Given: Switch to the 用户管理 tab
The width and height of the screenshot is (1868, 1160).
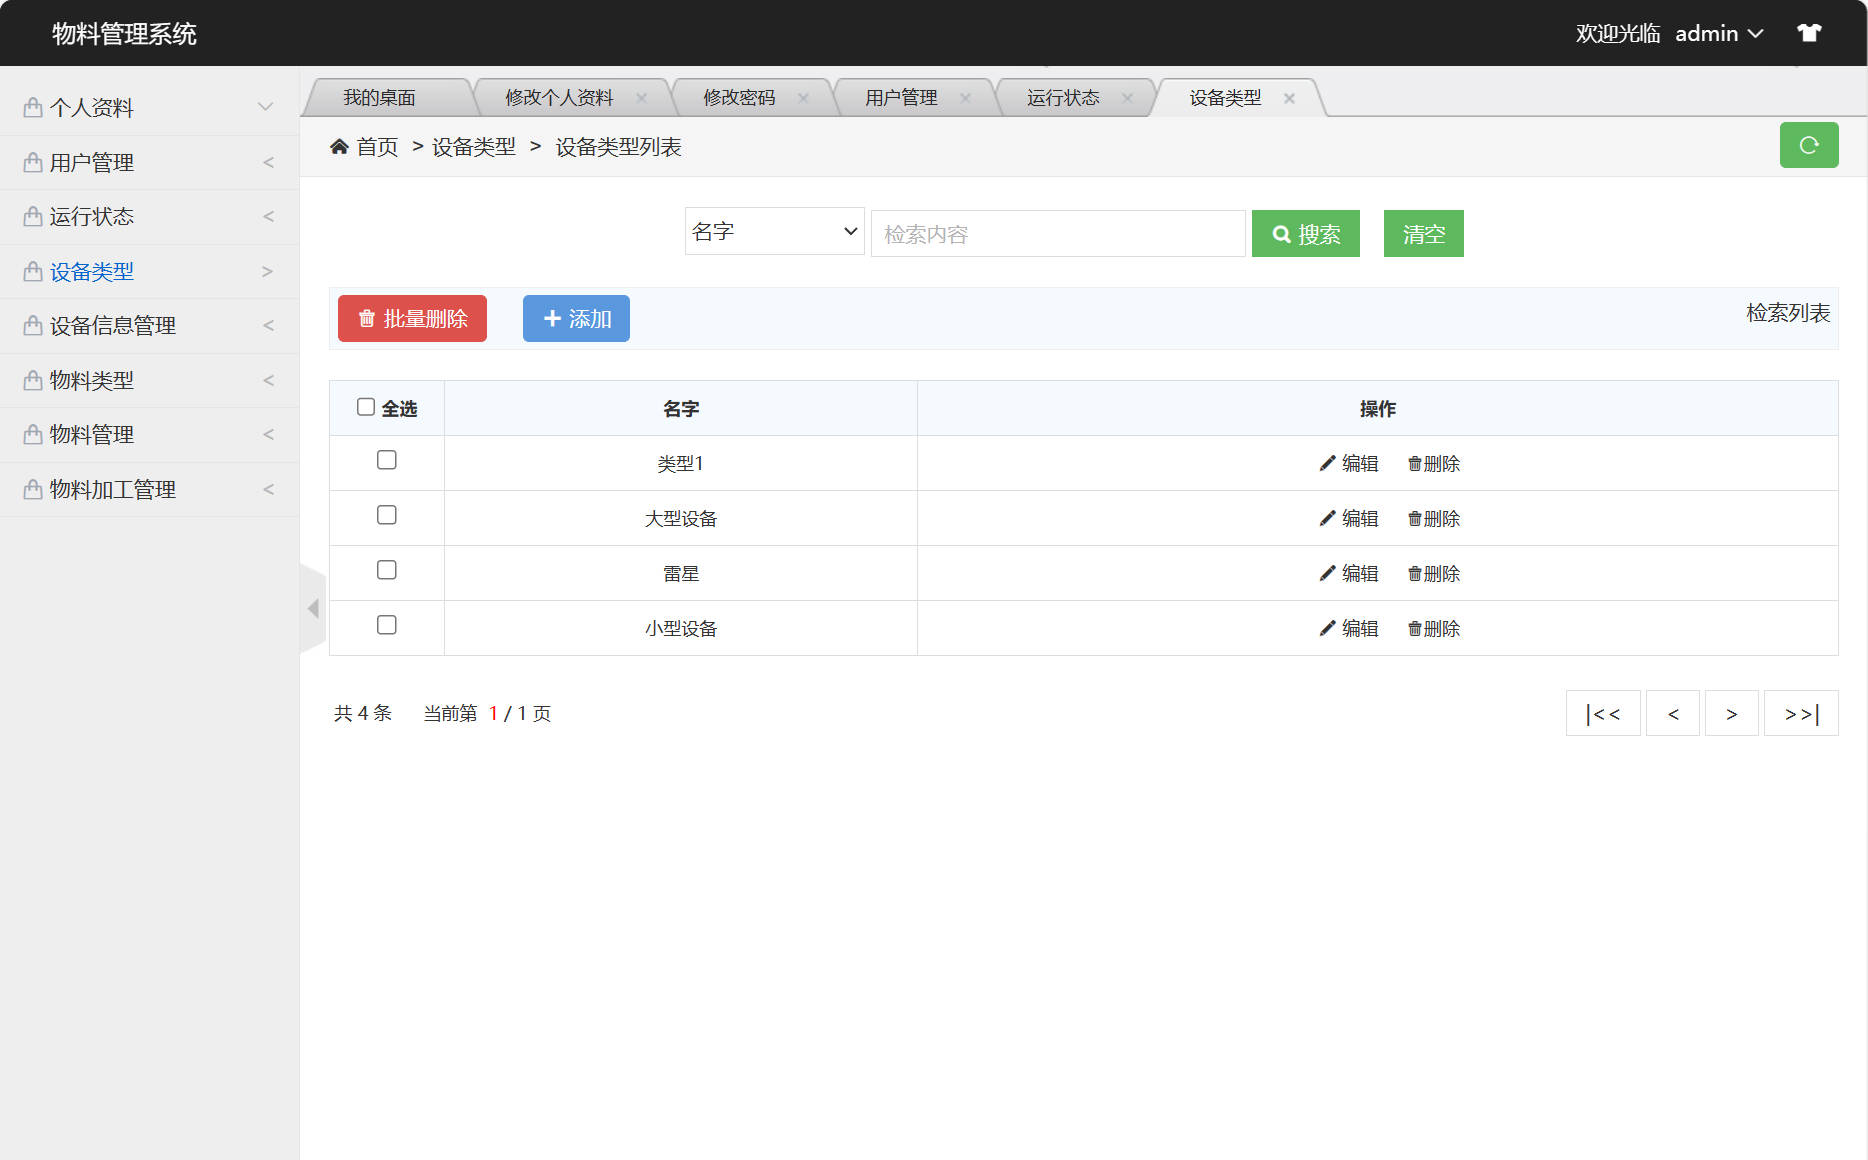Looking at the screenshot, I should click(x=899, y=97).
